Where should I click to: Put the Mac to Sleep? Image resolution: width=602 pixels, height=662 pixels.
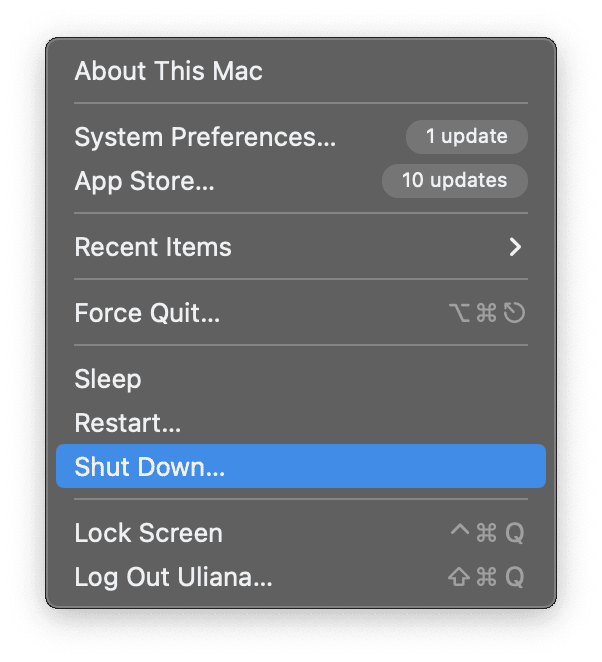[x=108, y=379]
